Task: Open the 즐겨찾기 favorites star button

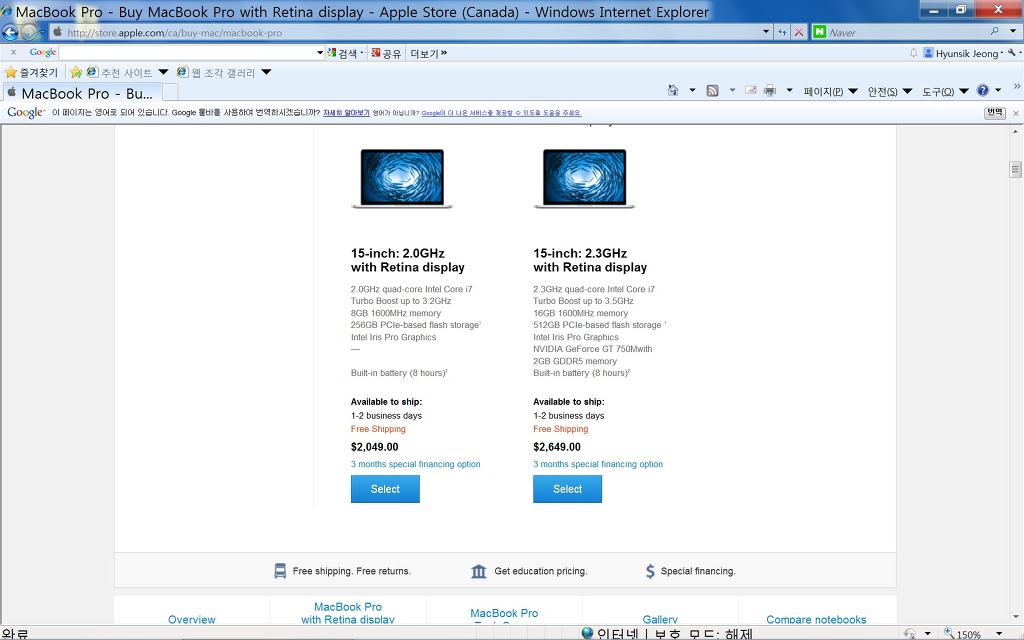Action: pyautogui.click(x=31, y=72)
